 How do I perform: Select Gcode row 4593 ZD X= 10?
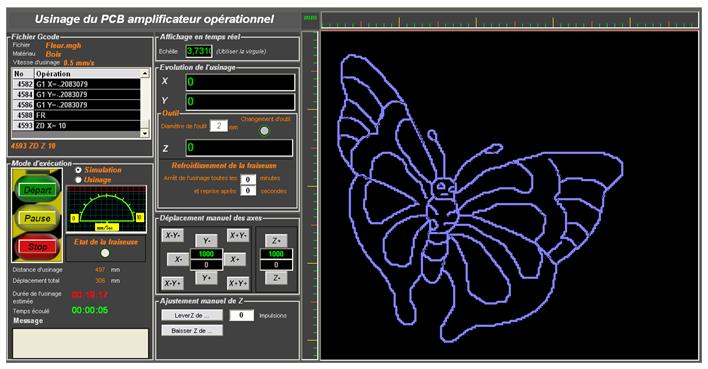click(x=76, y=126)
